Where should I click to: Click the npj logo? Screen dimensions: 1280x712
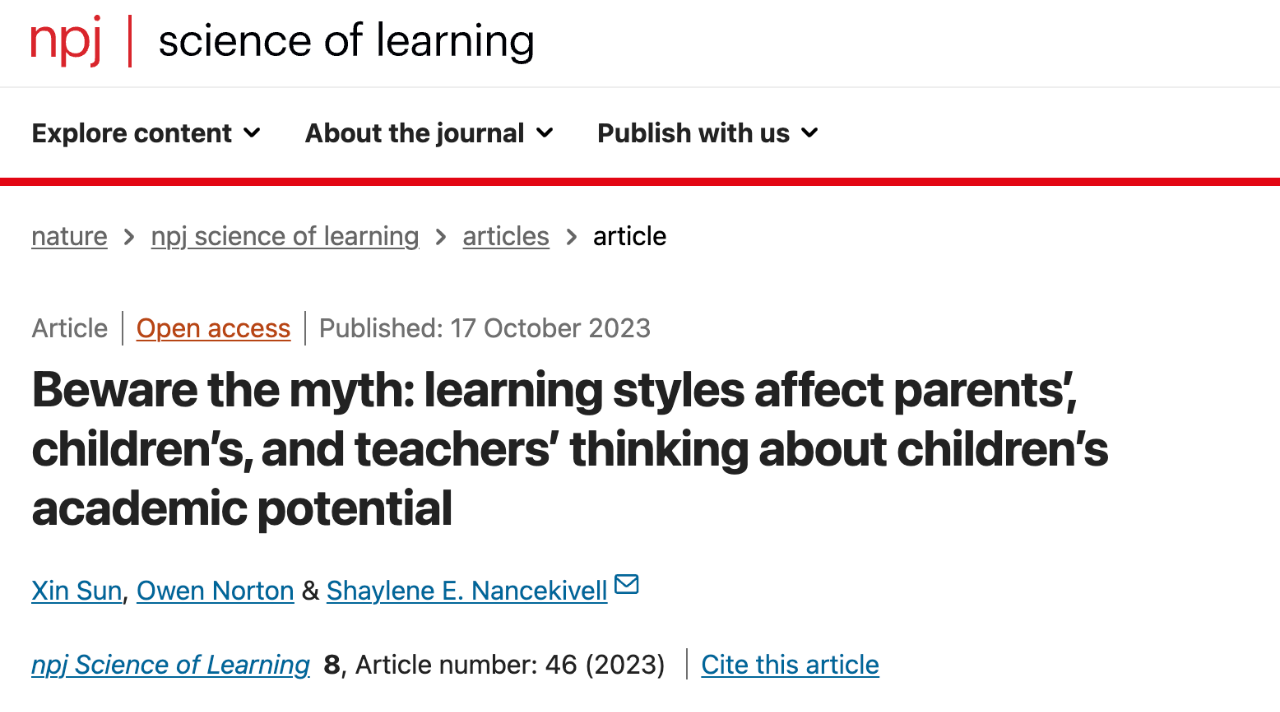(x=66, y=42)
